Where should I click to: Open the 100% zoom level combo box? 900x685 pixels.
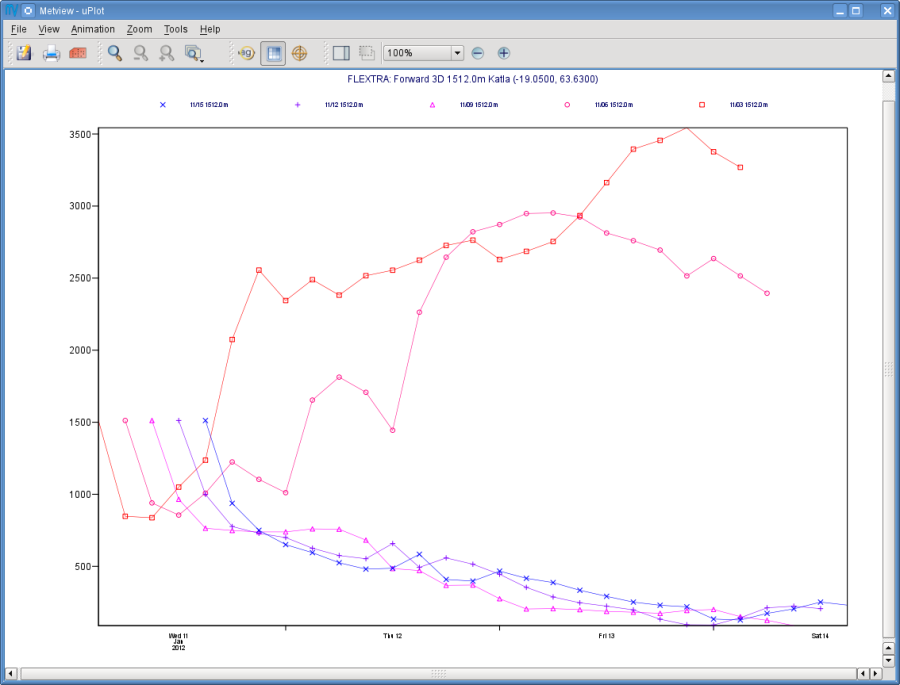pyautogui.click(x=423, y=53)
